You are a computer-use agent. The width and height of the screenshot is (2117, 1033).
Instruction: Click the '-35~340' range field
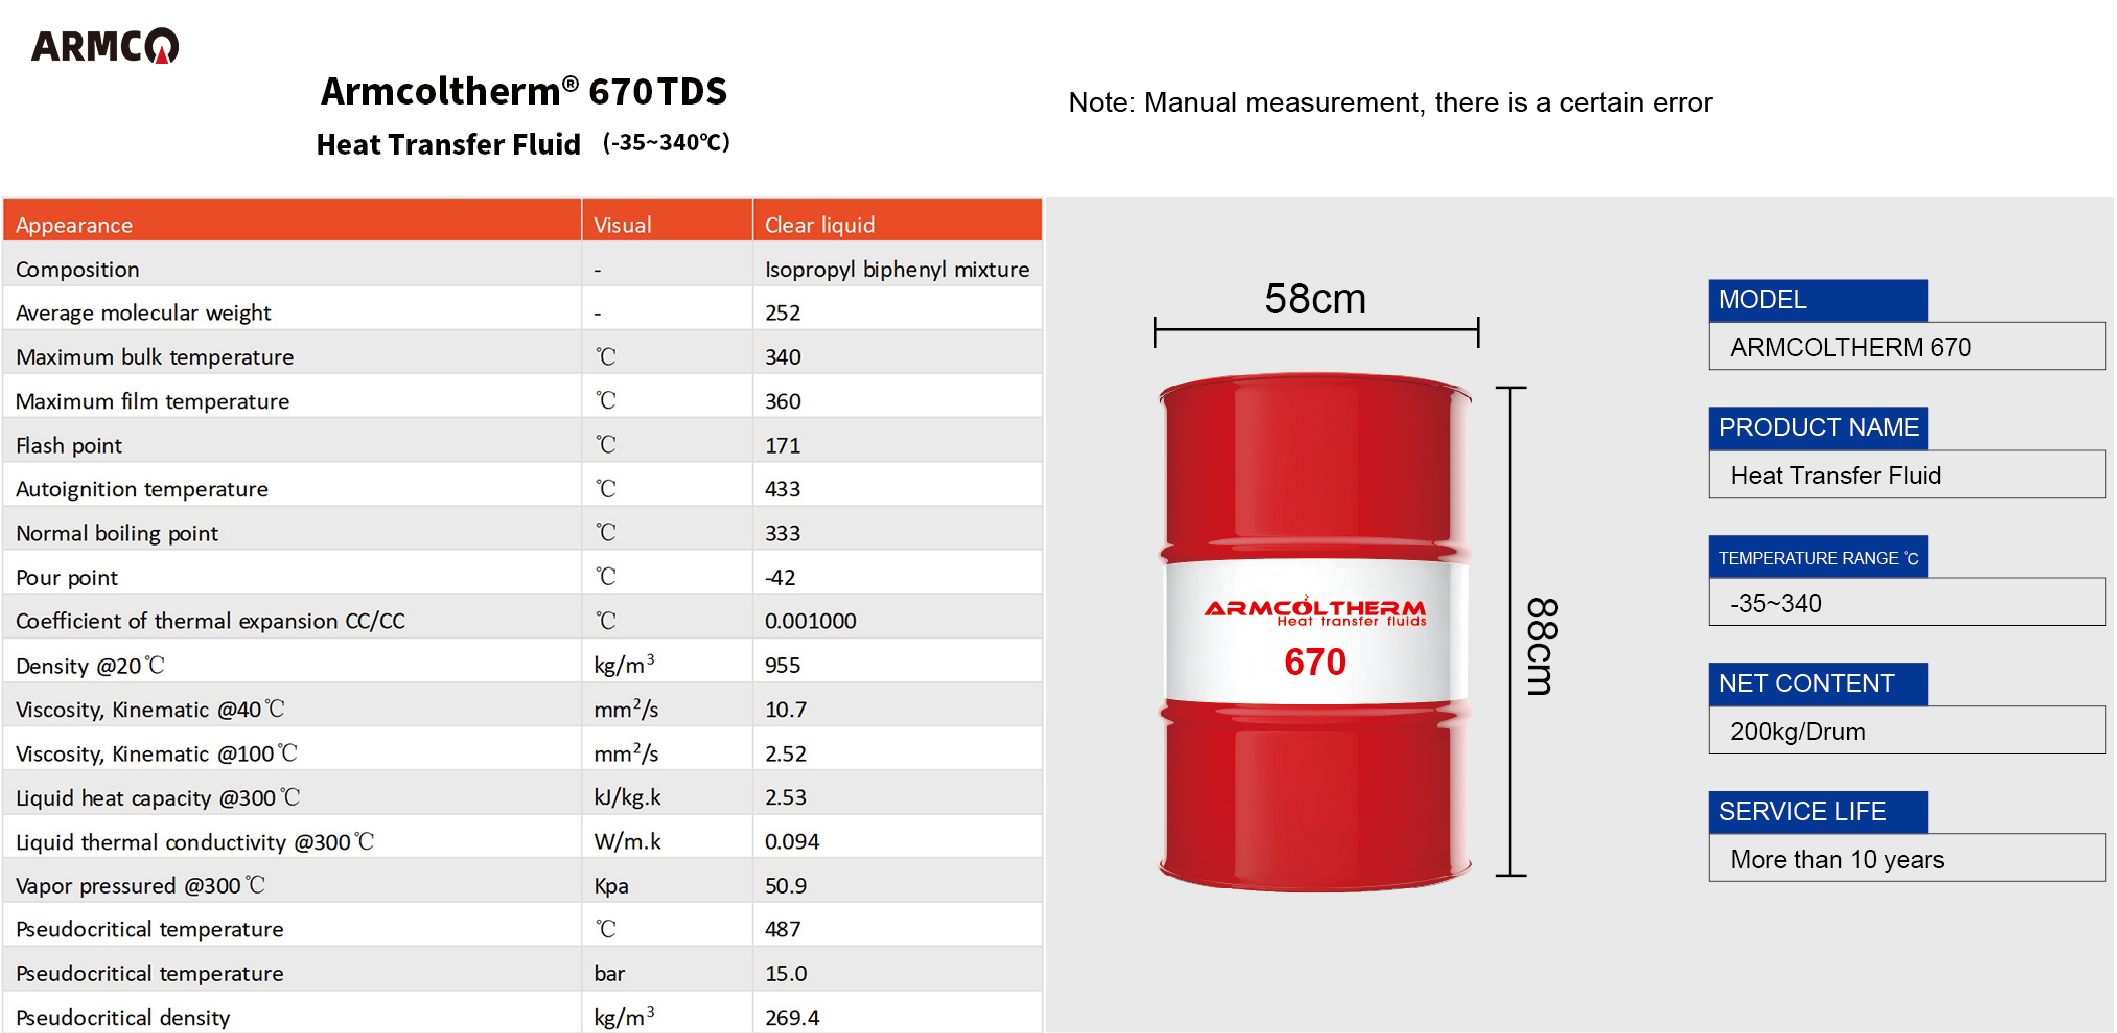(1907, 603)
